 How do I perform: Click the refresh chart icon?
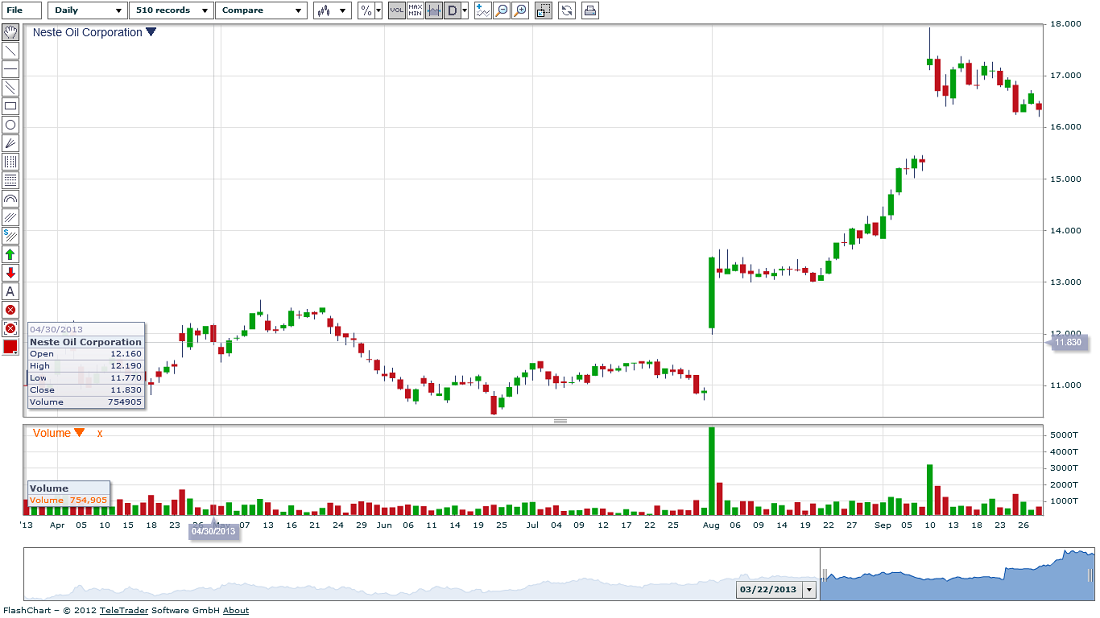[567, 11]
